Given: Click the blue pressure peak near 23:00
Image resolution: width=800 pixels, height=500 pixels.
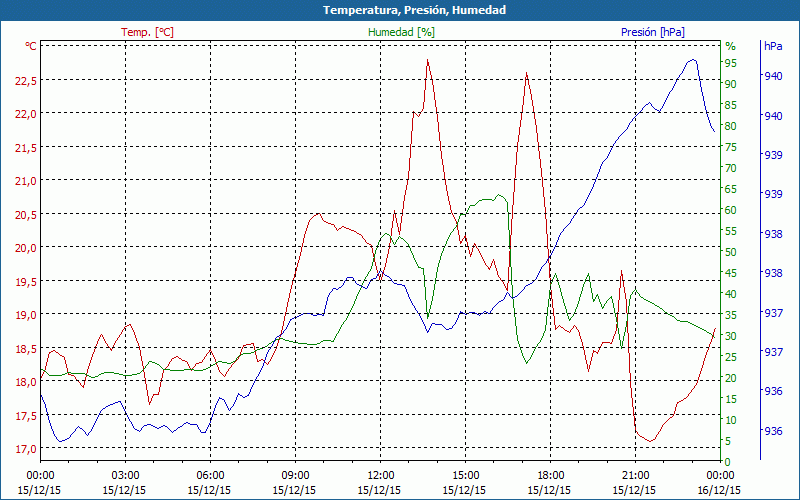Looking at the screenshot, I should click(692, 60).
